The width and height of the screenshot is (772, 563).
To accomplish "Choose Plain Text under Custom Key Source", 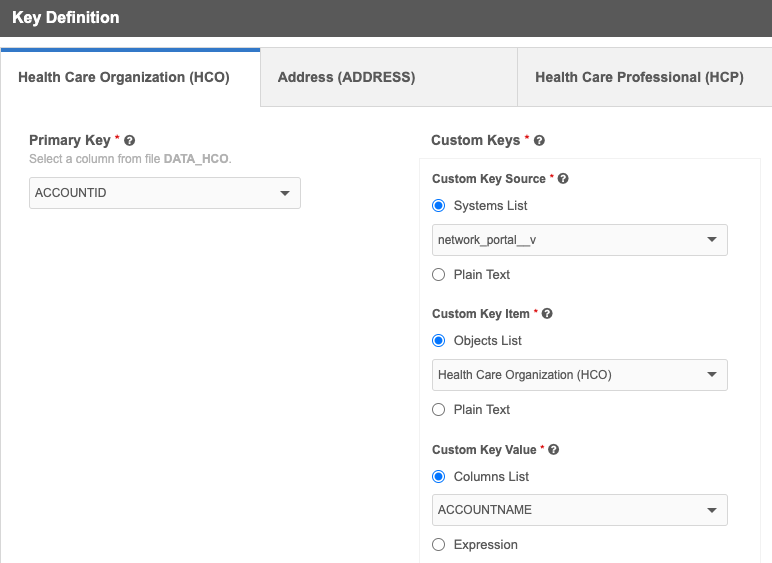I will 438,274.
